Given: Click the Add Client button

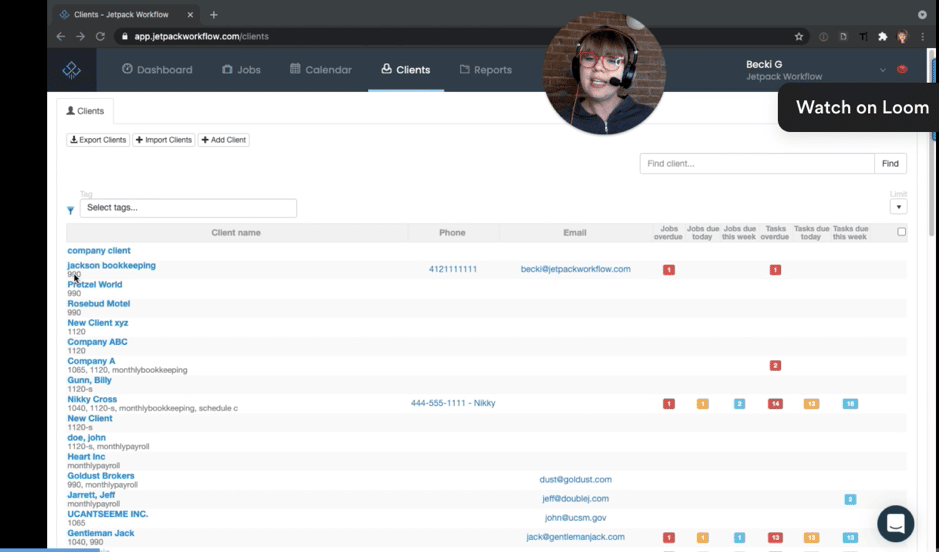Looking at the screenshot, I should coord(223,139).
